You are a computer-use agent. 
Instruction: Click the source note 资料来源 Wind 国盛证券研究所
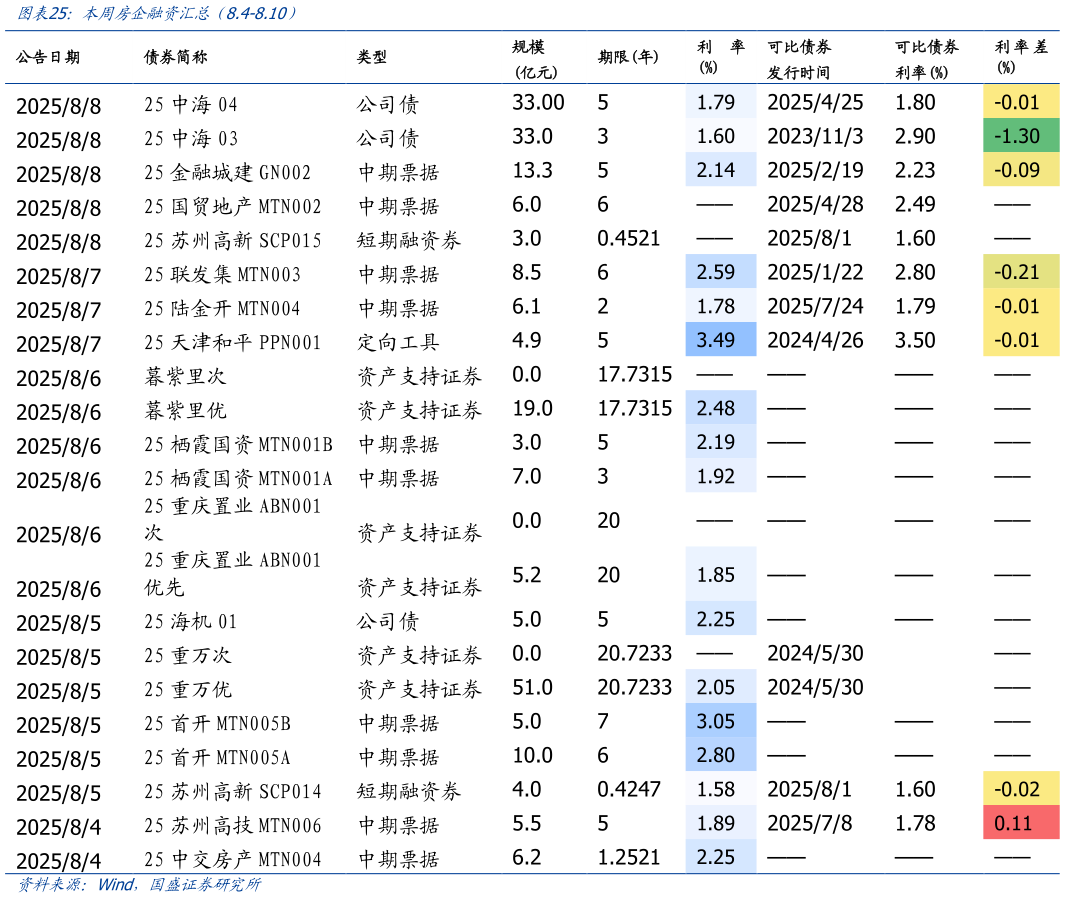tap(139, 884)
